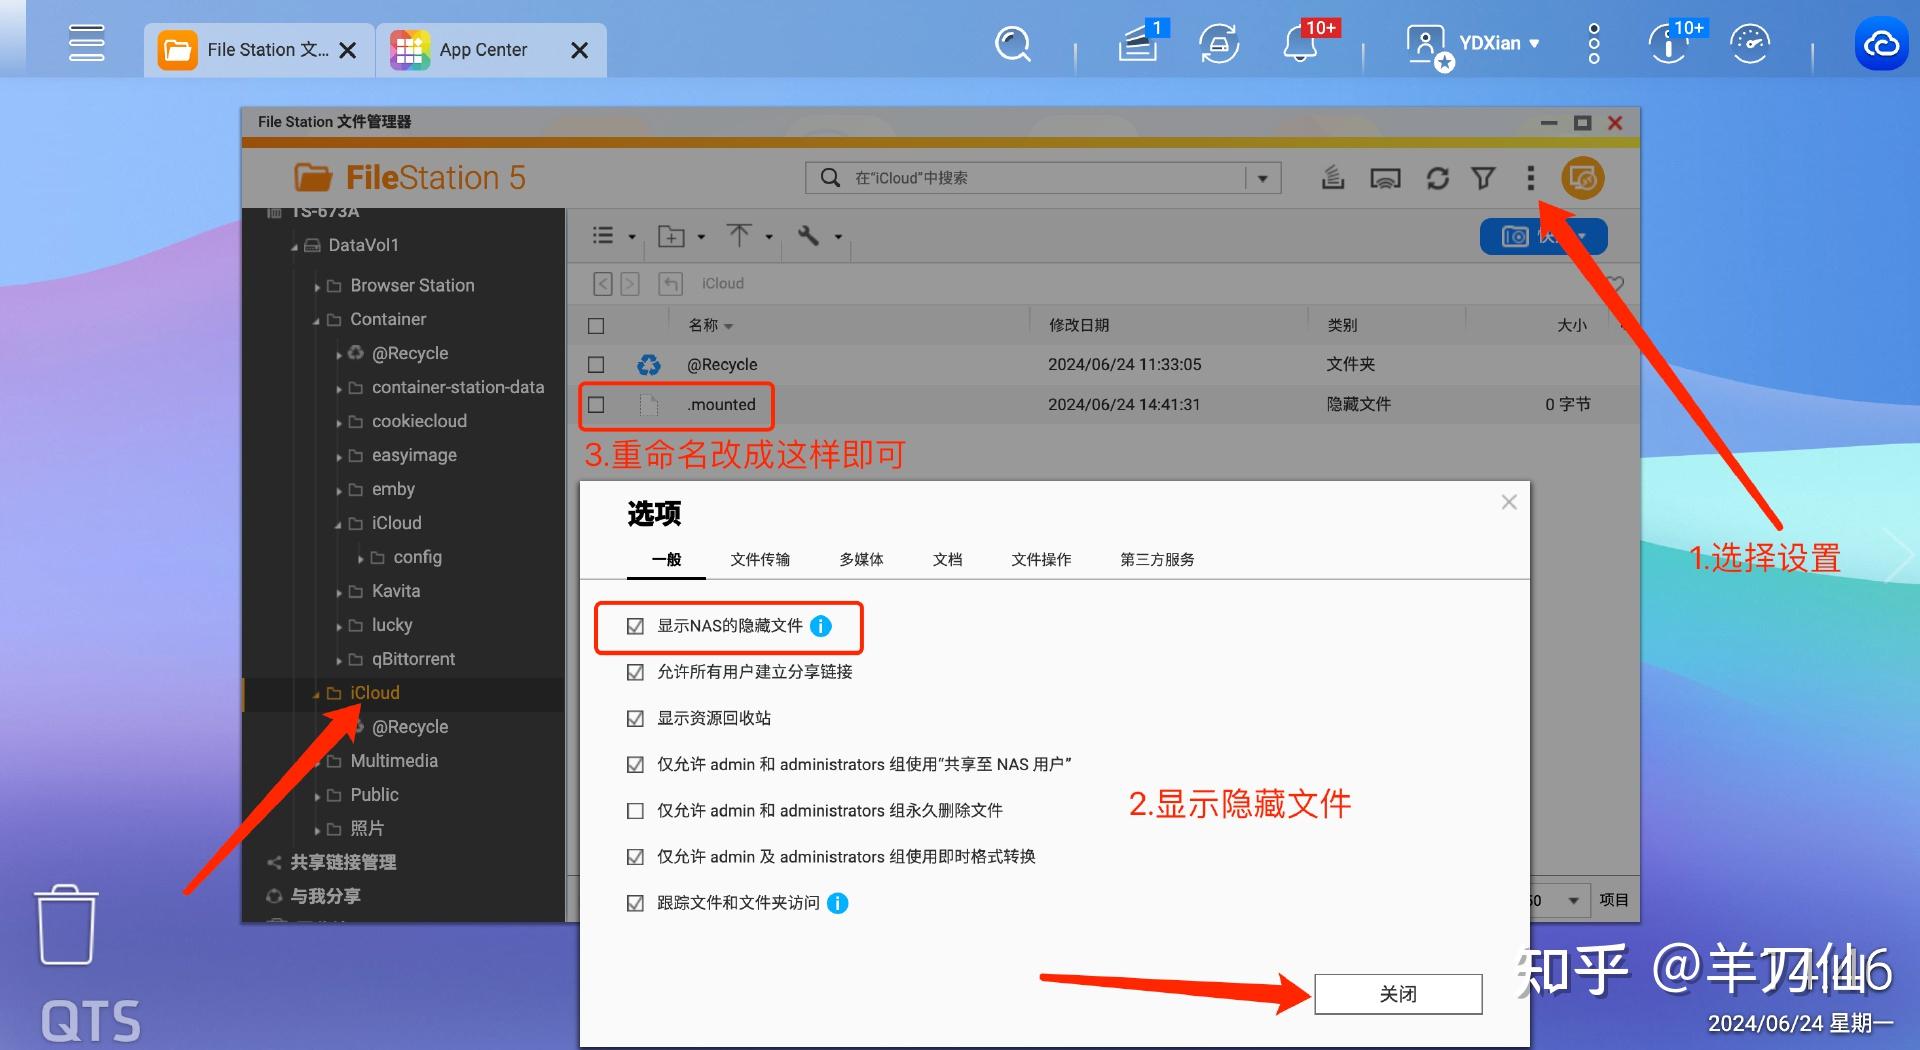Image resolution: width=1920 pixels, height=1050 pixels.
Task: Open the QTS main menu hamburger icon
Action: click(x=86, y=44)
